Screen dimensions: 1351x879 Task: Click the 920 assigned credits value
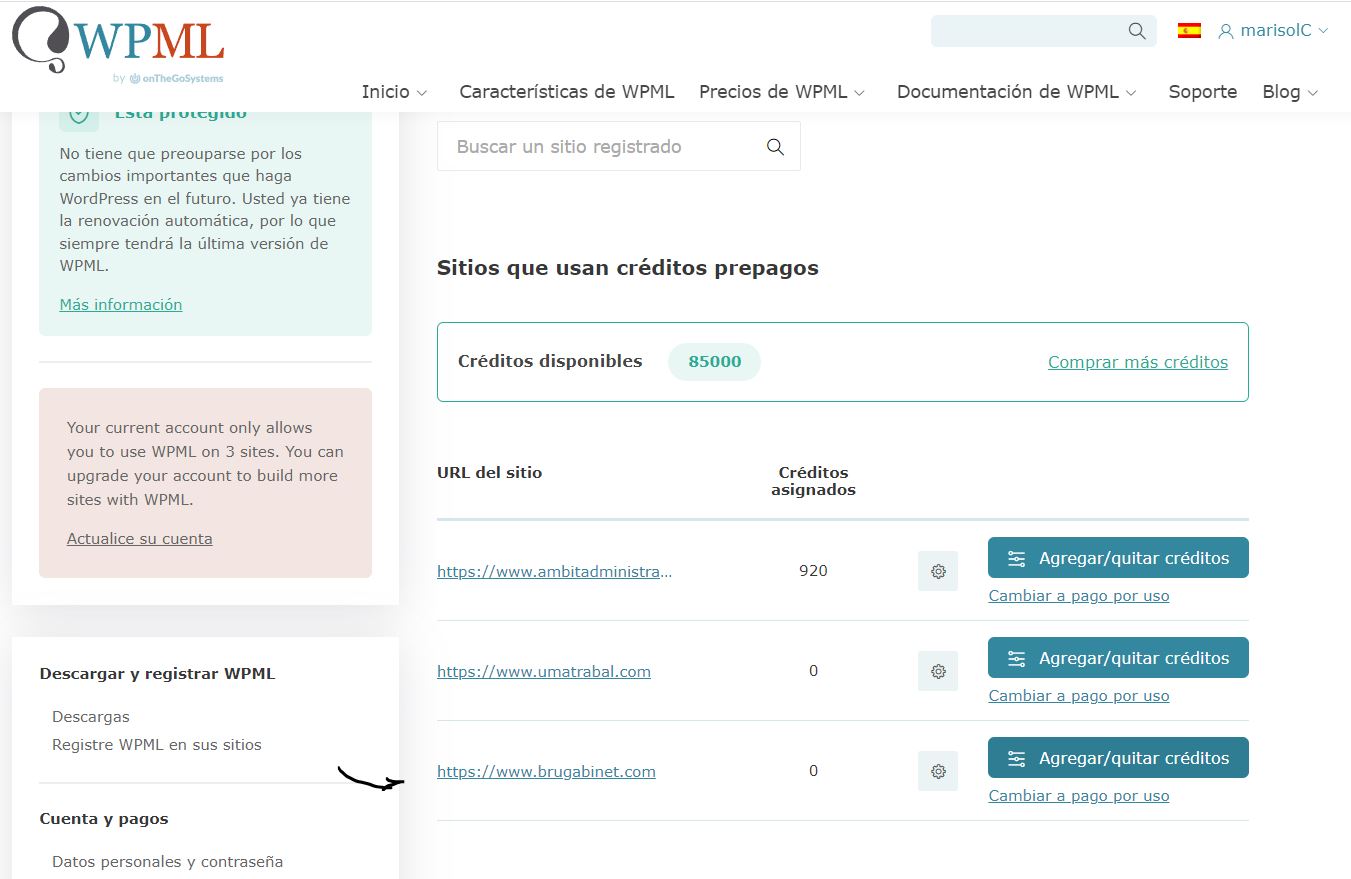(x=813, y=571)
